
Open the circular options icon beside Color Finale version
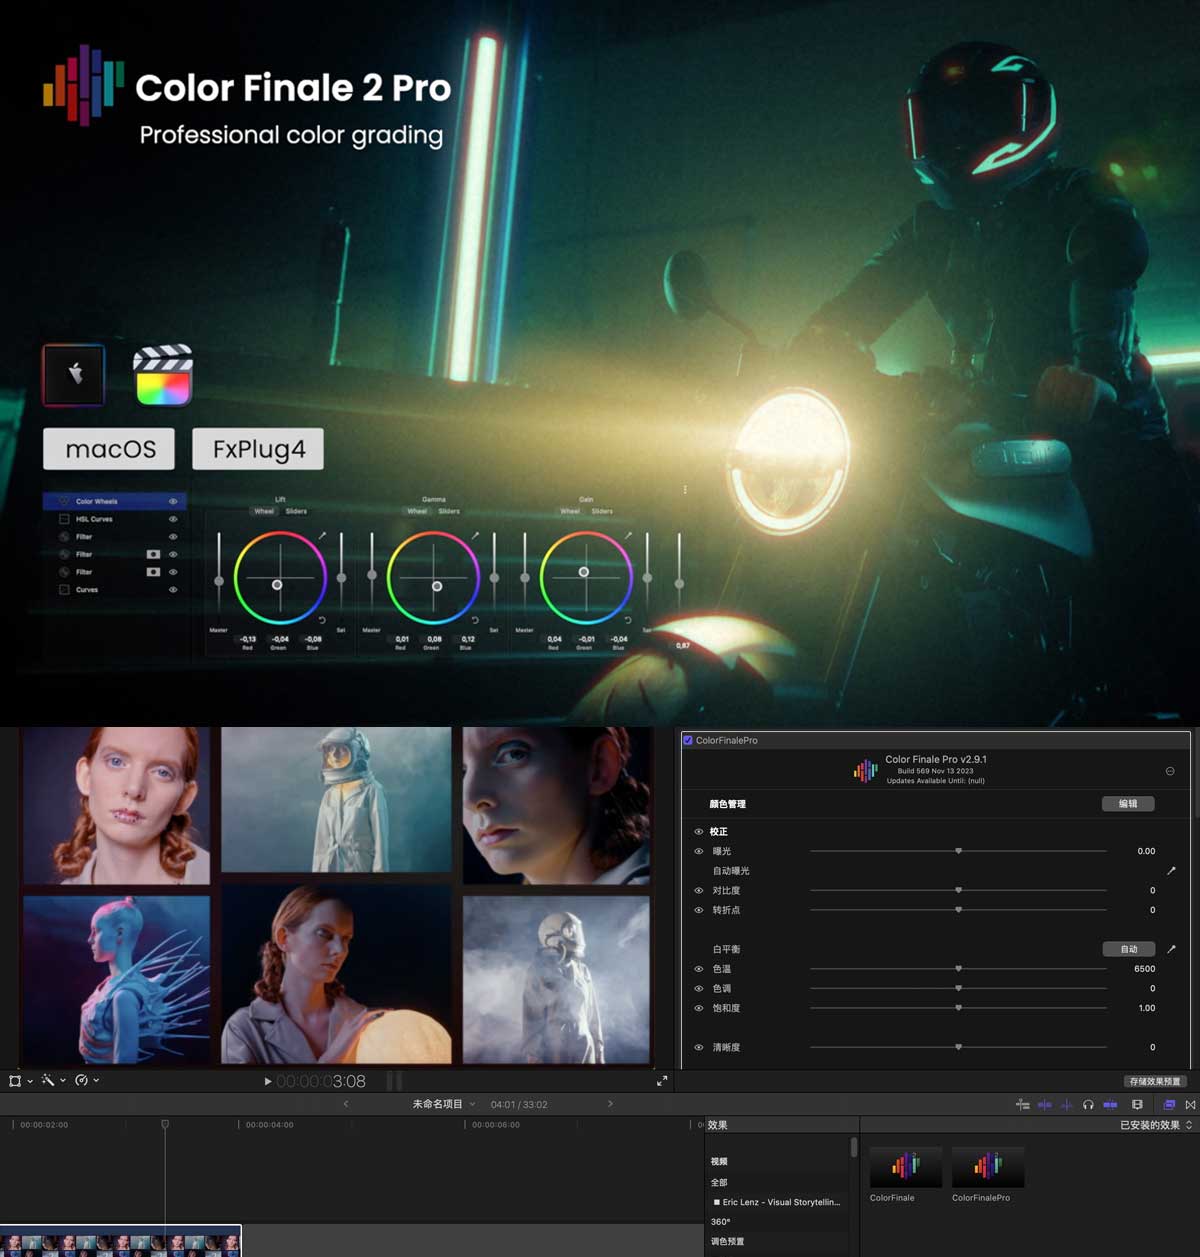pyautogui.click(x=1170, y=771)
